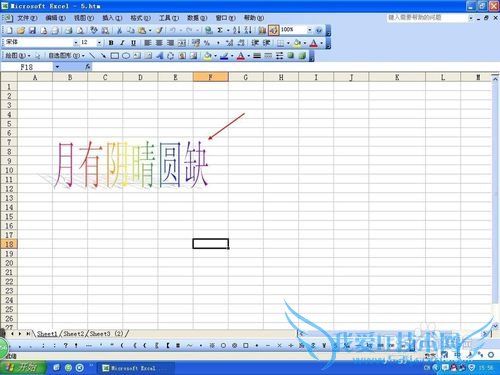Open the Format menu
Screen dimensions: 500x375
tap(140, 18)
